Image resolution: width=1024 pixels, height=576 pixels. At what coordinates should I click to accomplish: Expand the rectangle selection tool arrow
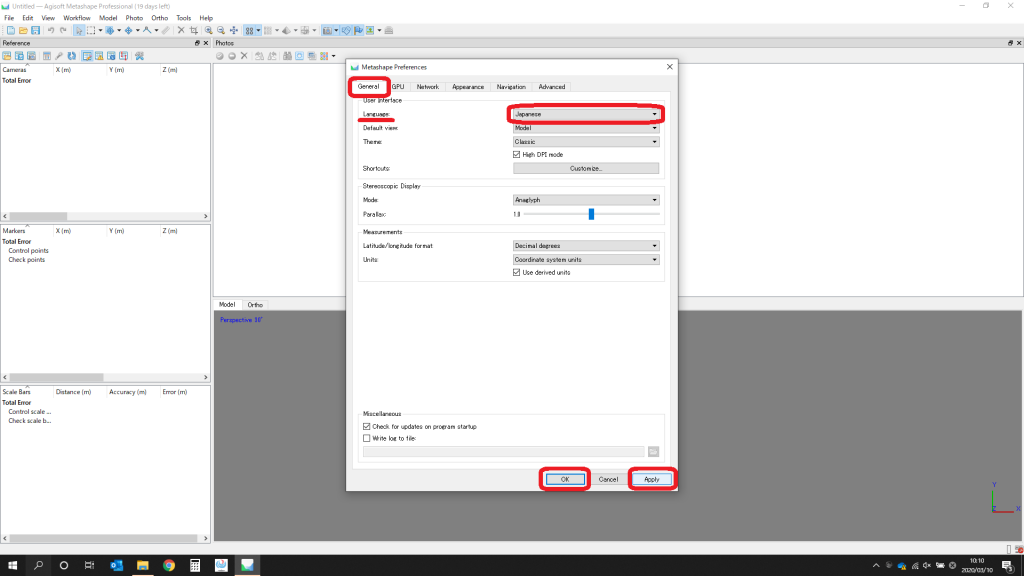pos(100,30)
